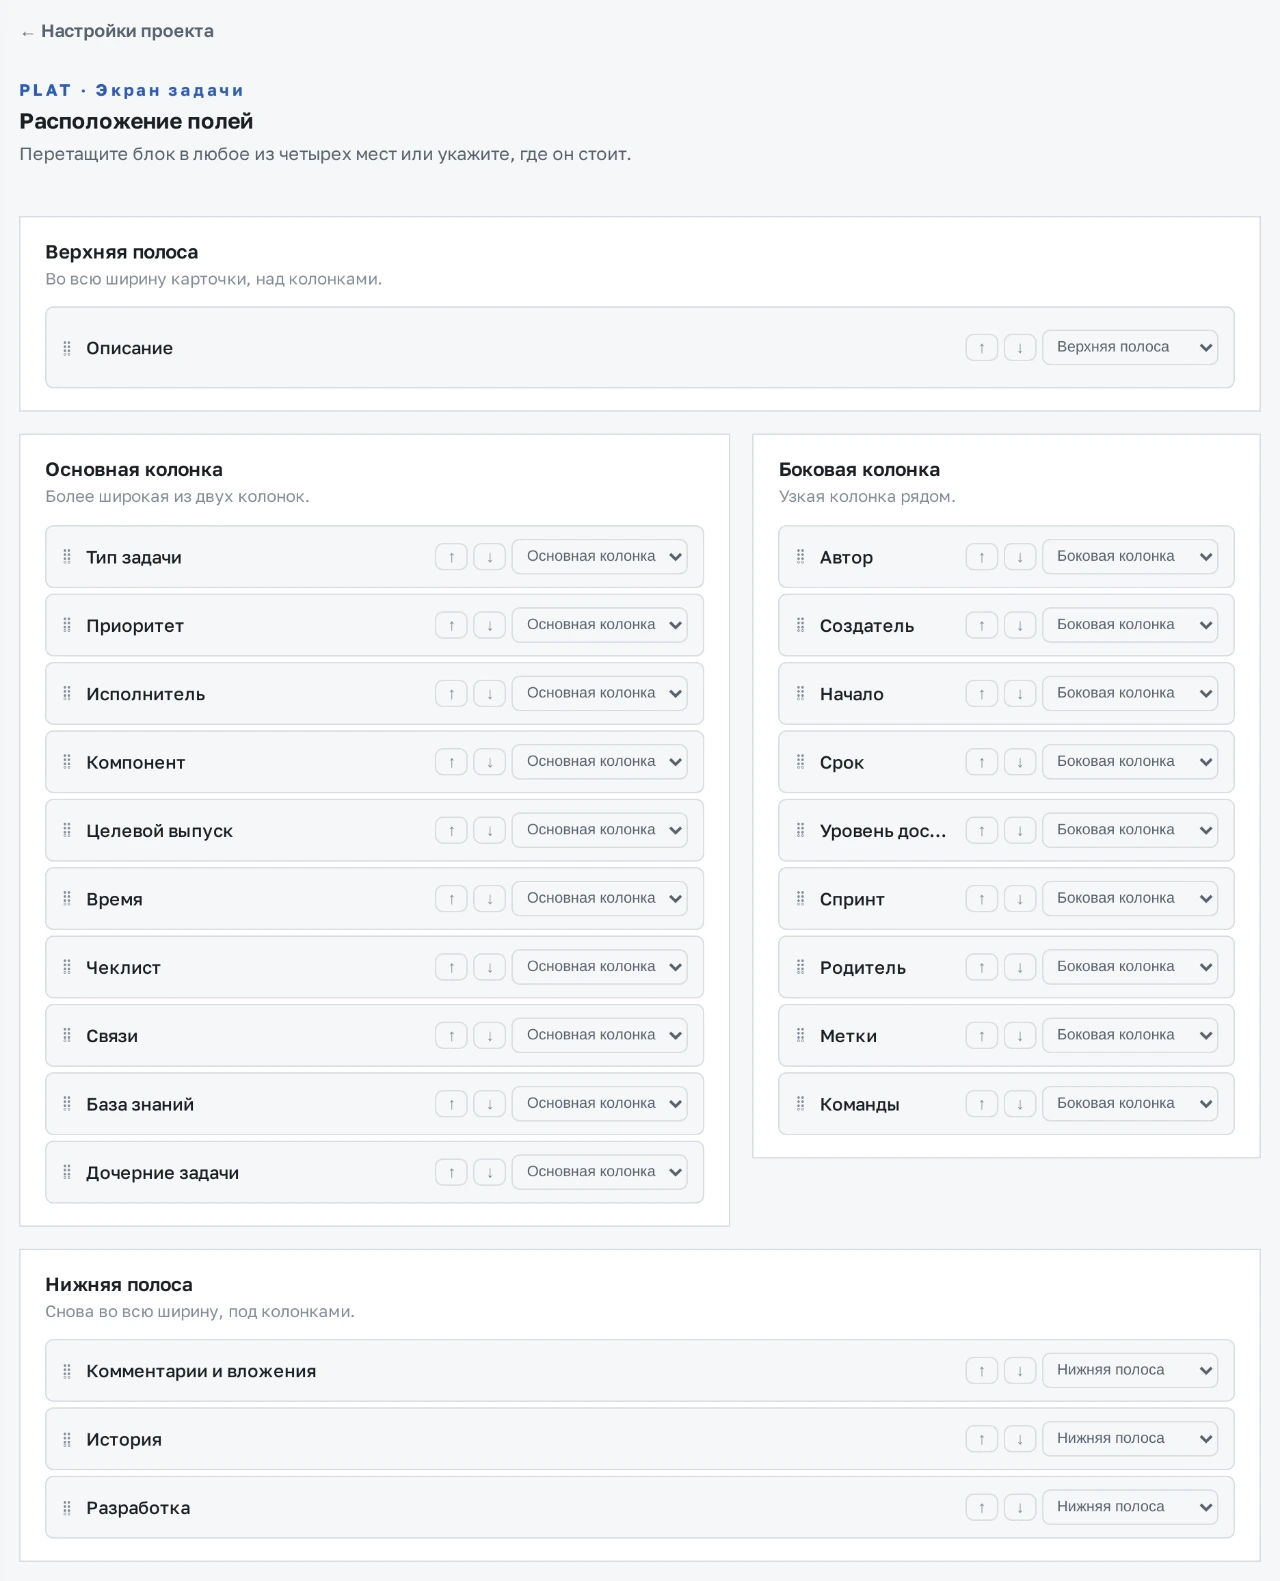
Task: Move Срок up one position
Action: 982,762
